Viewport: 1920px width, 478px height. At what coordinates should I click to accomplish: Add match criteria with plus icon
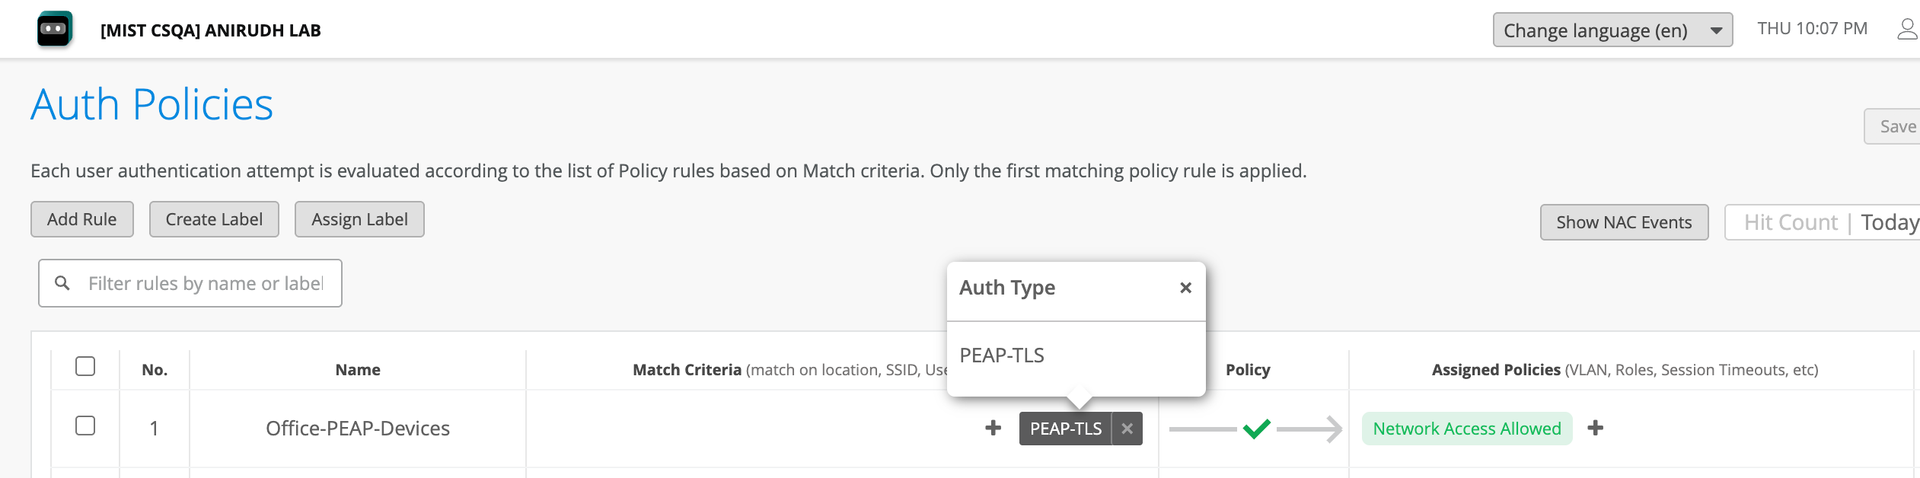993,429
